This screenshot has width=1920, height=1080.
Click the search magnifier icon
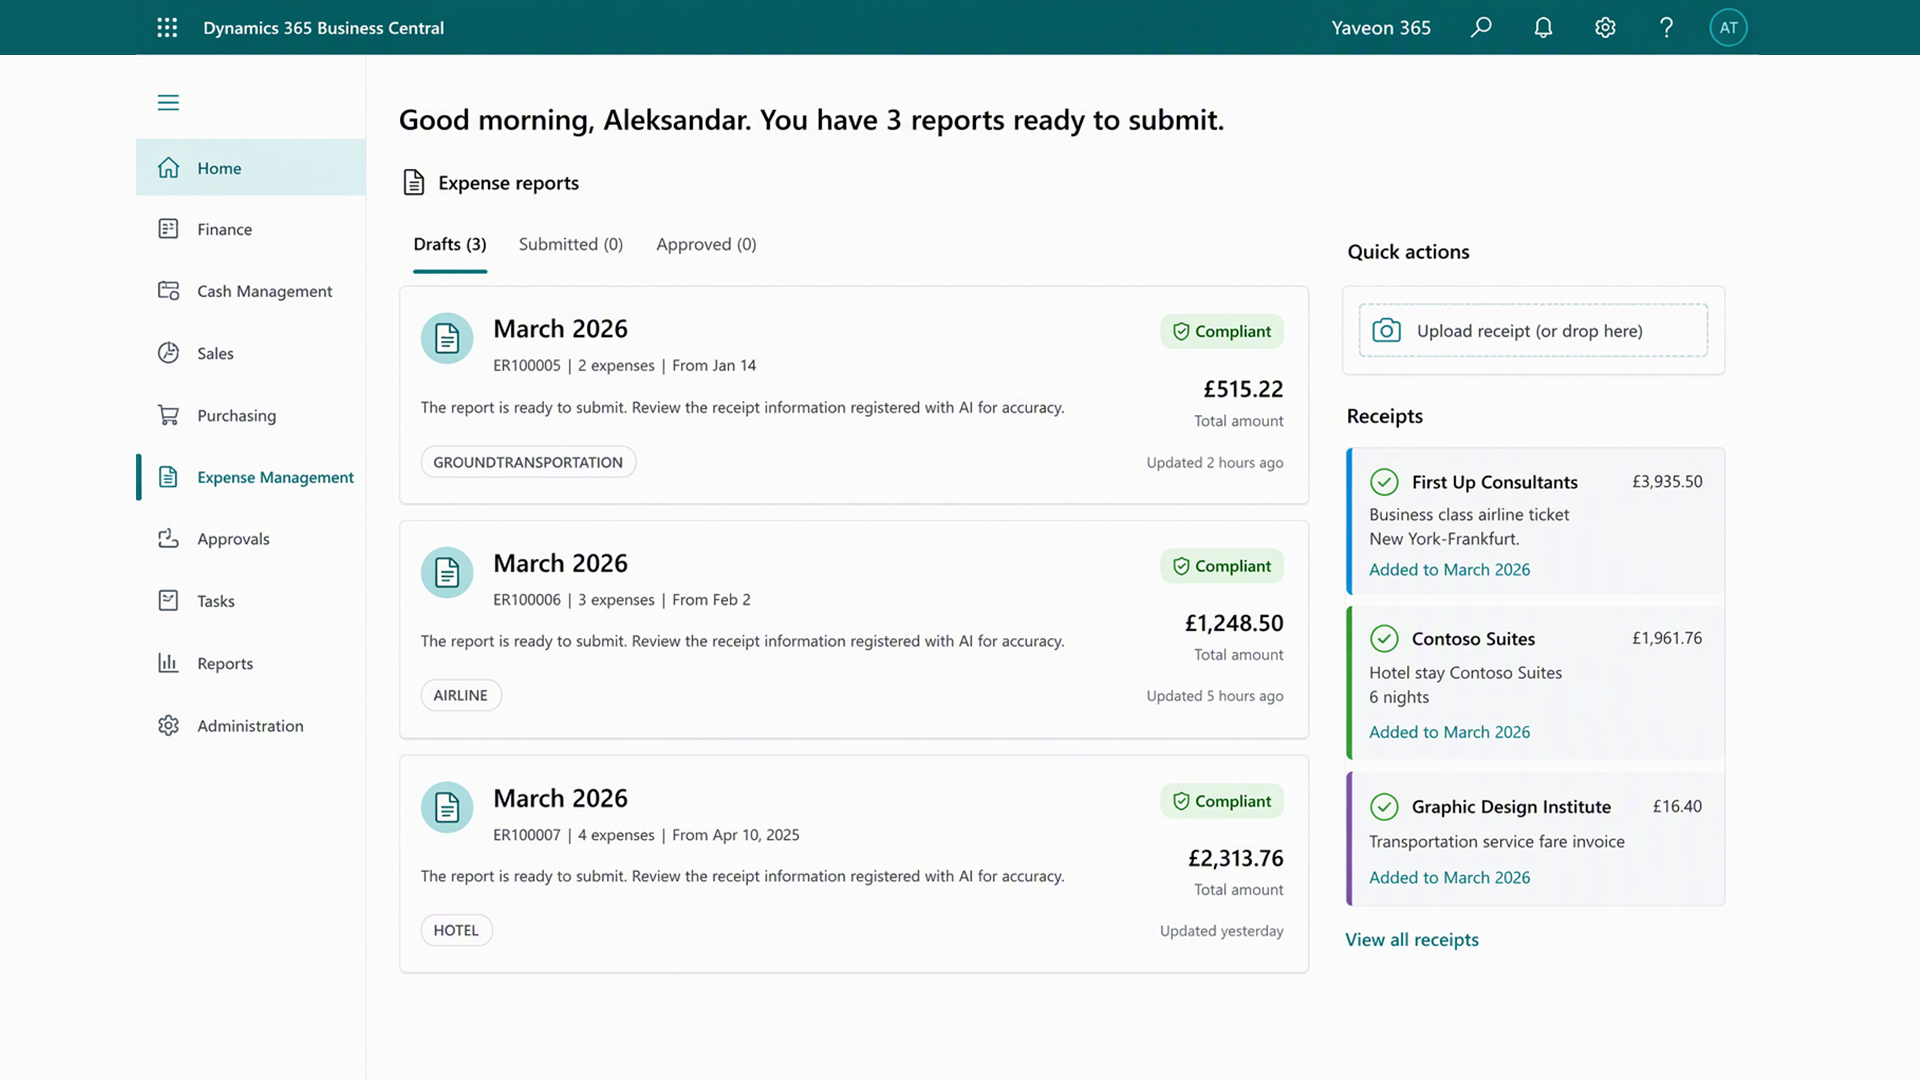tap(1481, 28)
